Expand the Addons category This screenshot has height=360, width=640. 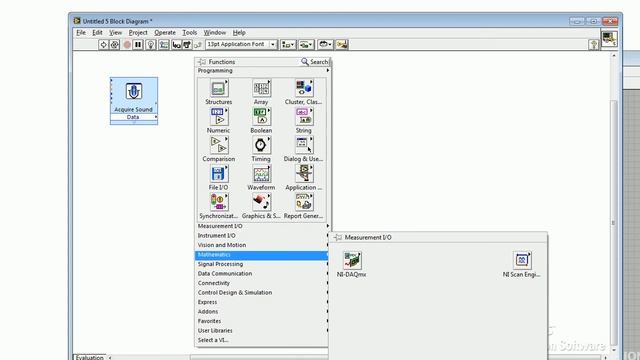[x=262, y=311]
